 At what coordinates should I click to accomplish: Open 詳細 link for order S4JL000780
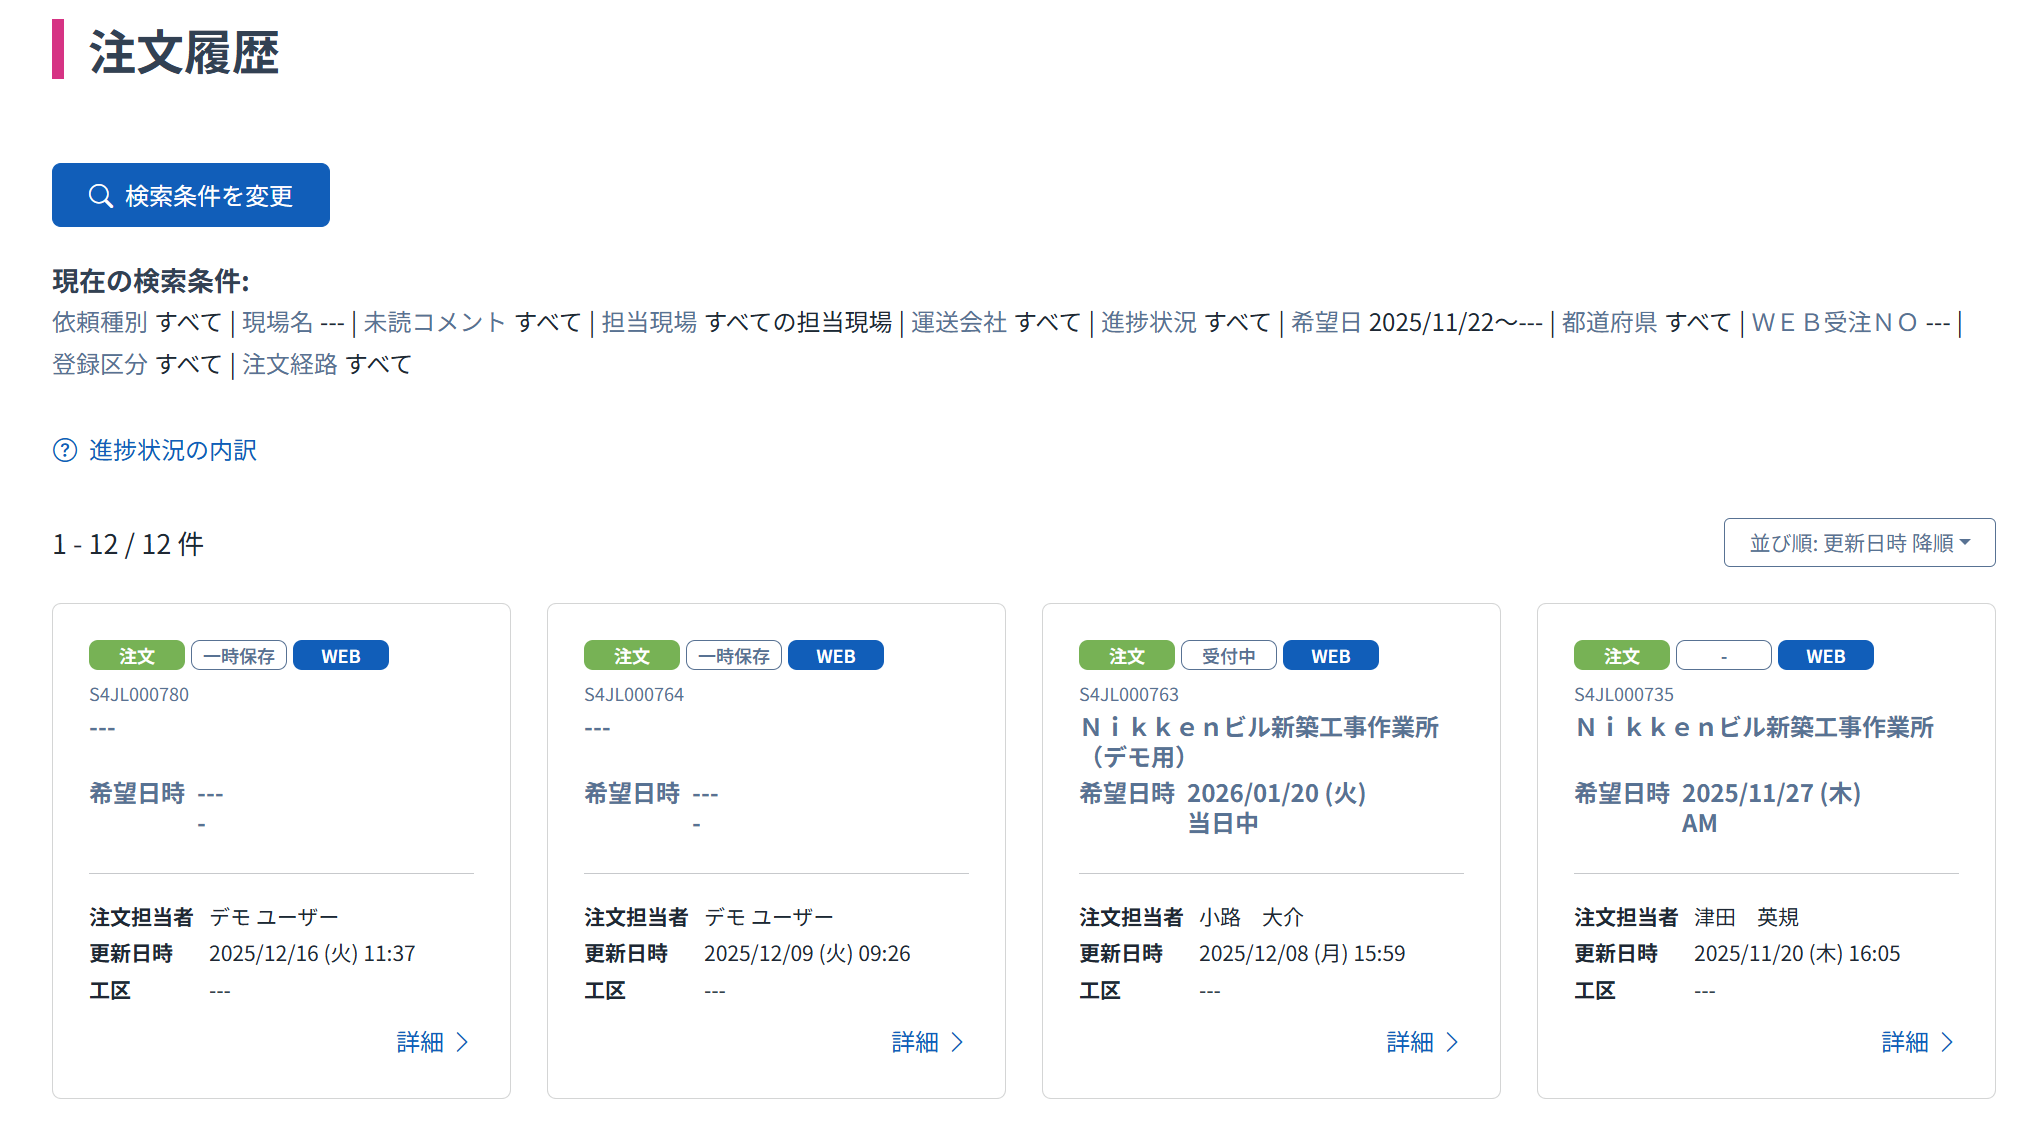click(420, 1042)
